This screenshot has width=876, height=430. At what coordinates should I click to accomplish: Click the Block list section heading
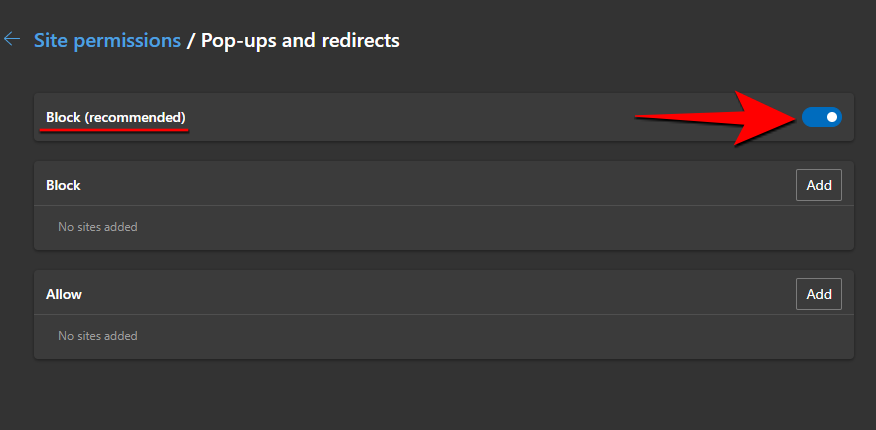(x=63, y=185)
